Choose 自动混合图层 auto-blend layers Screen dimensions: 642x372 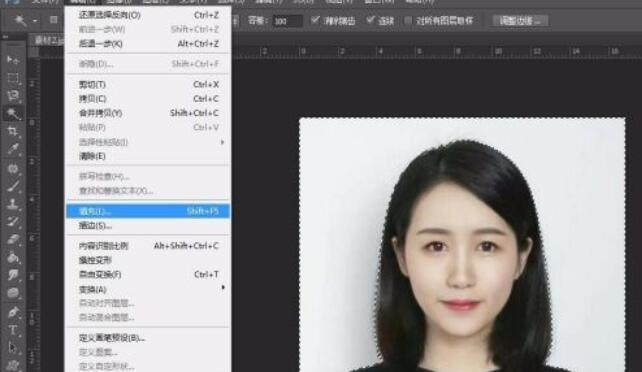[148, 317]
